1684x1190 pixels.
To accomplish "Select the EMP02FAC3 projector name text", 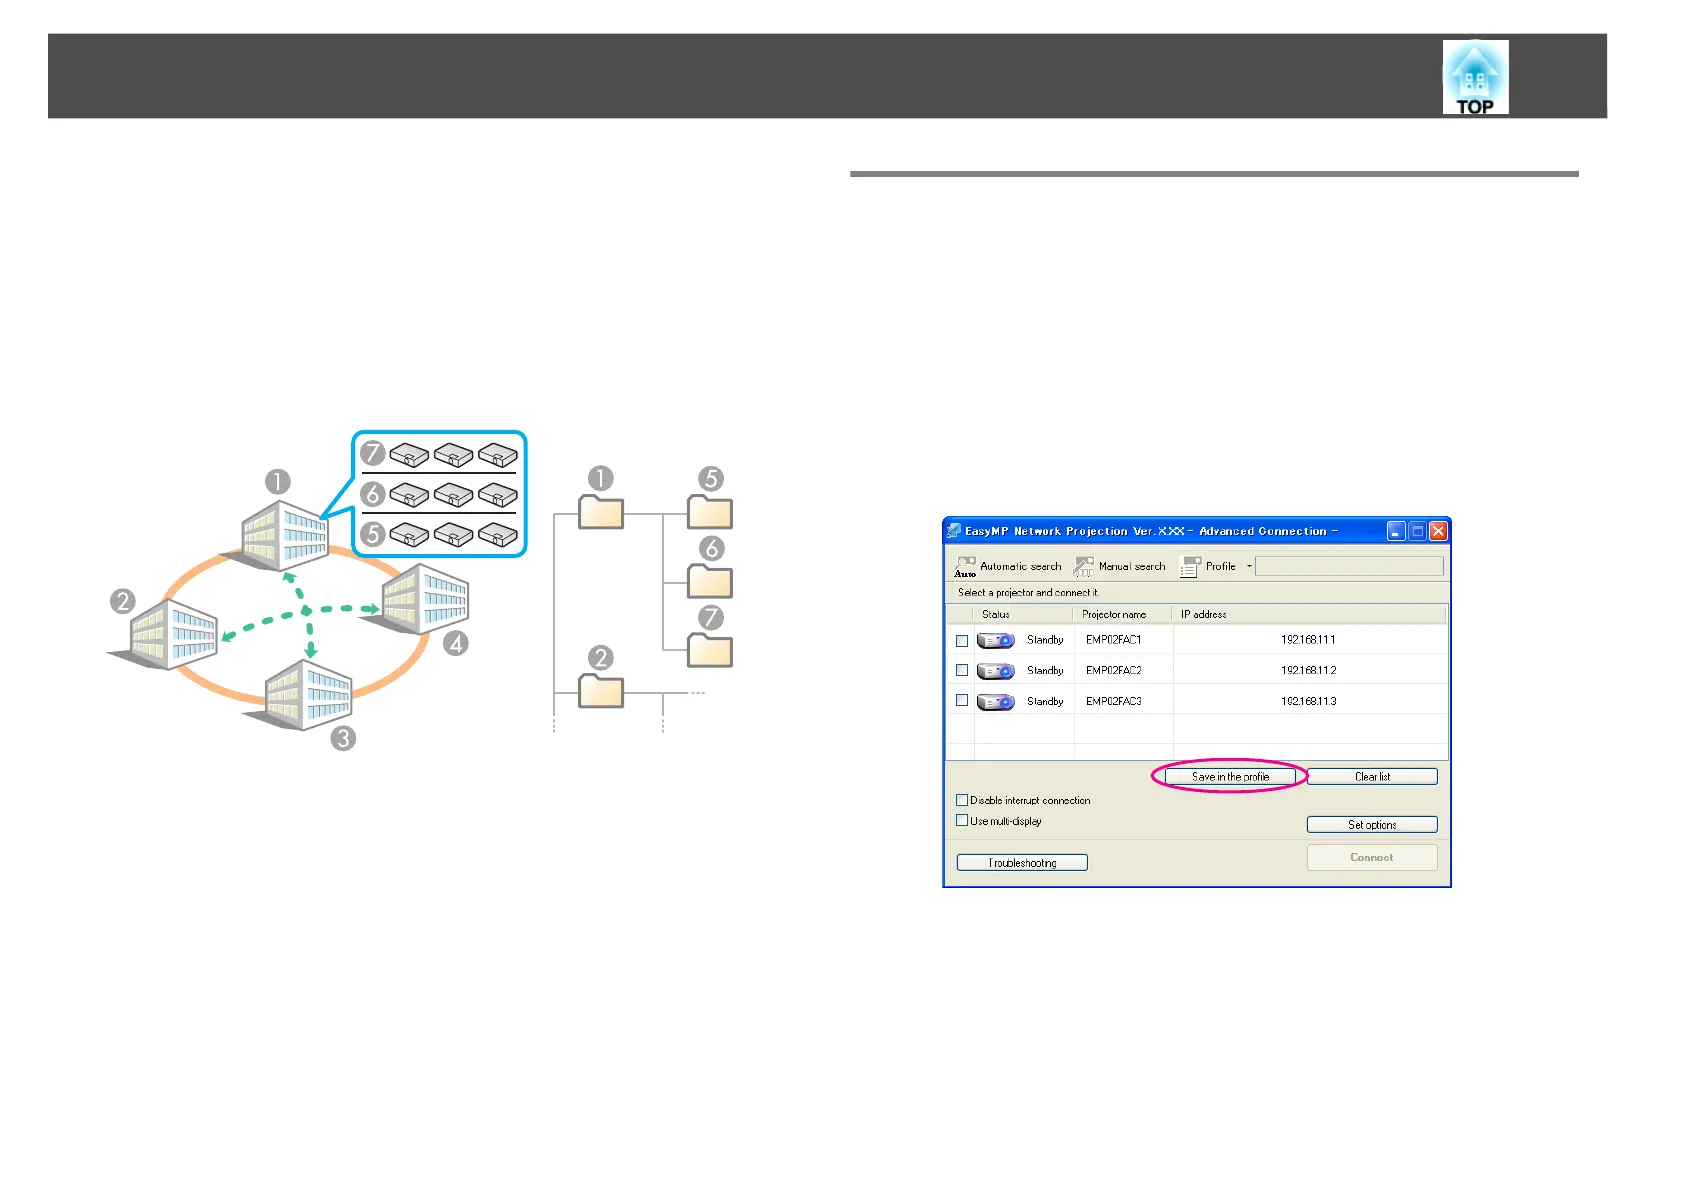I will pyautogui.click(x=1114, y=702).
